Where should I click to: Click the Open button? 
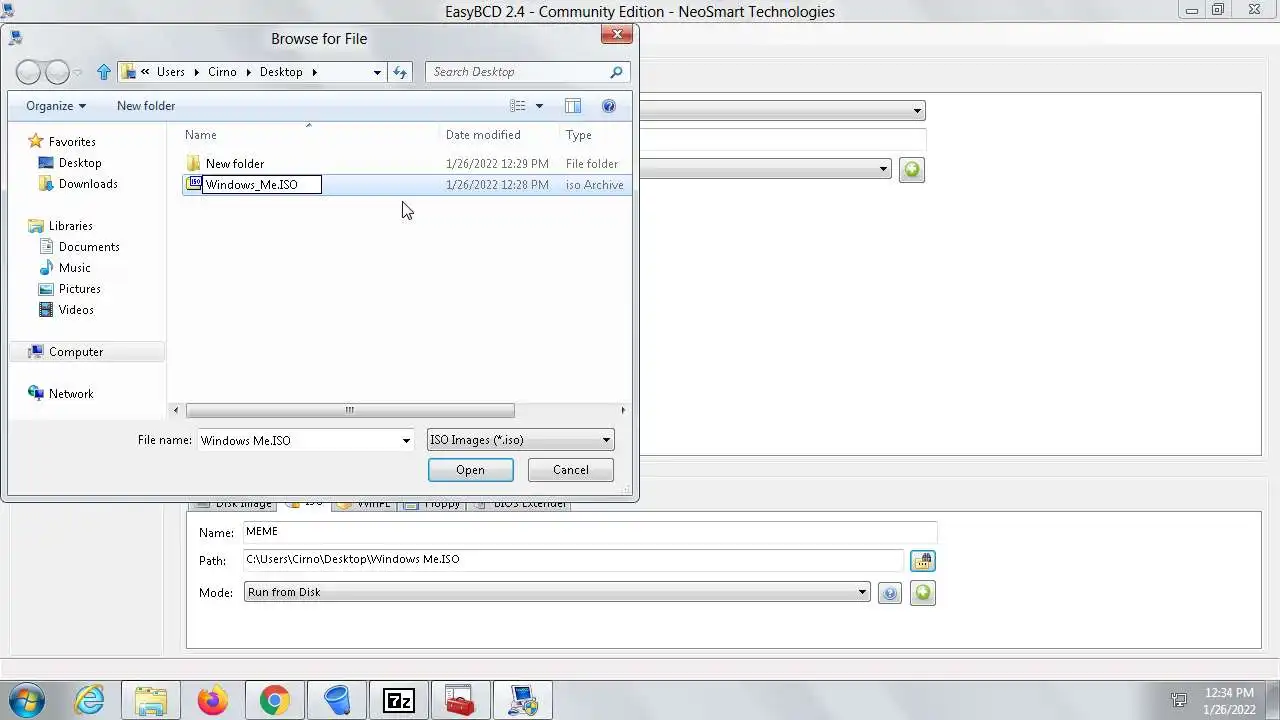(470, 470)
